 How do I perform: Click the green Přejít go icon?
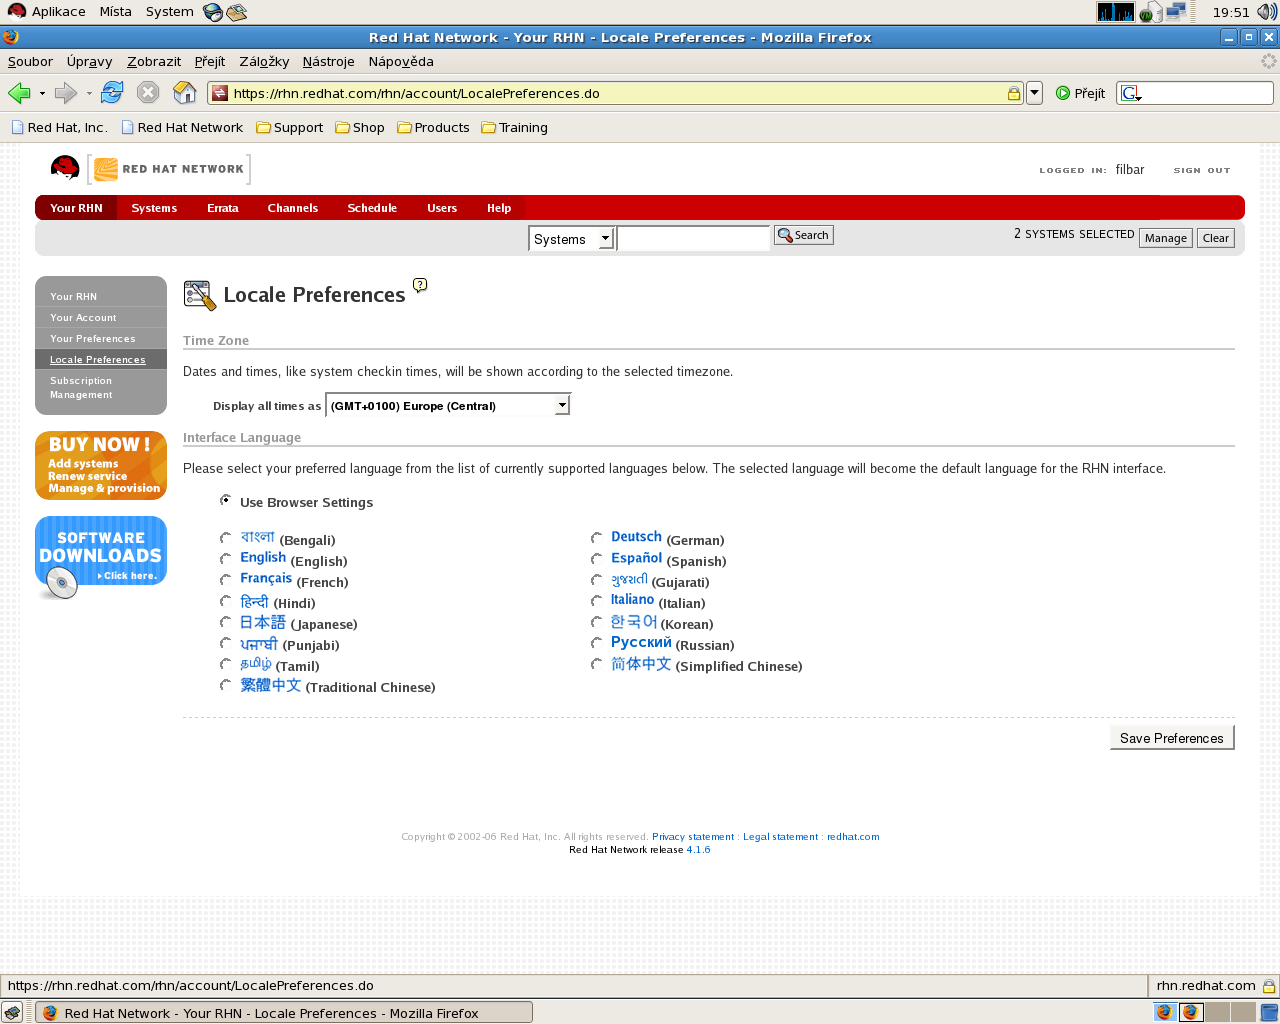(1063, 93)
